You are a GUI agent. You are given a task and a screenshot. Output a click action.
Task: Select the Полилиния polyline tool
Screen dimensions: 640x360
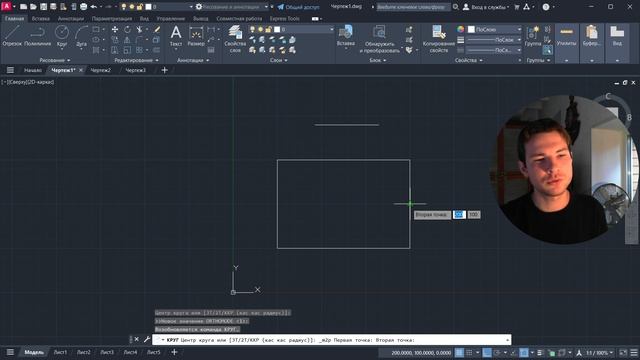(x=38, y=35)
